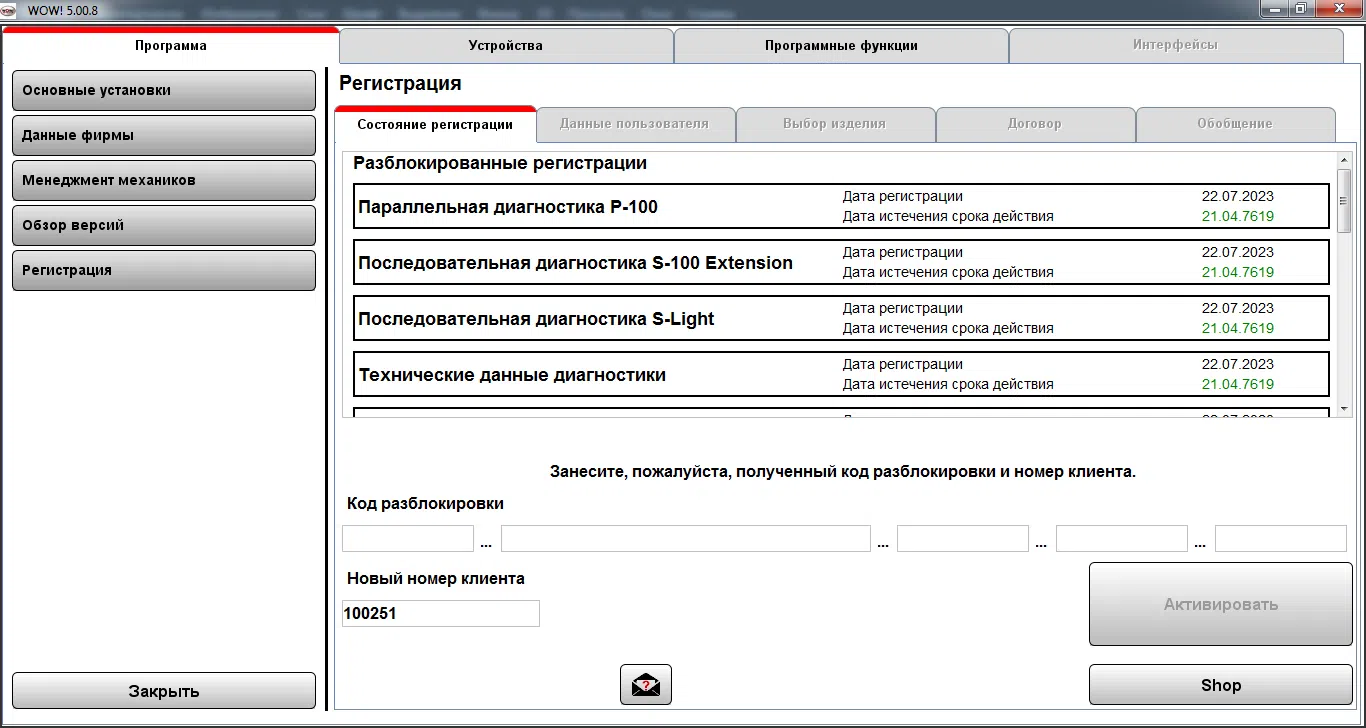This screenshot has height=728, width=1366.
Task: Select Данные фирмы in the sidebar
Action: [163, 135]
